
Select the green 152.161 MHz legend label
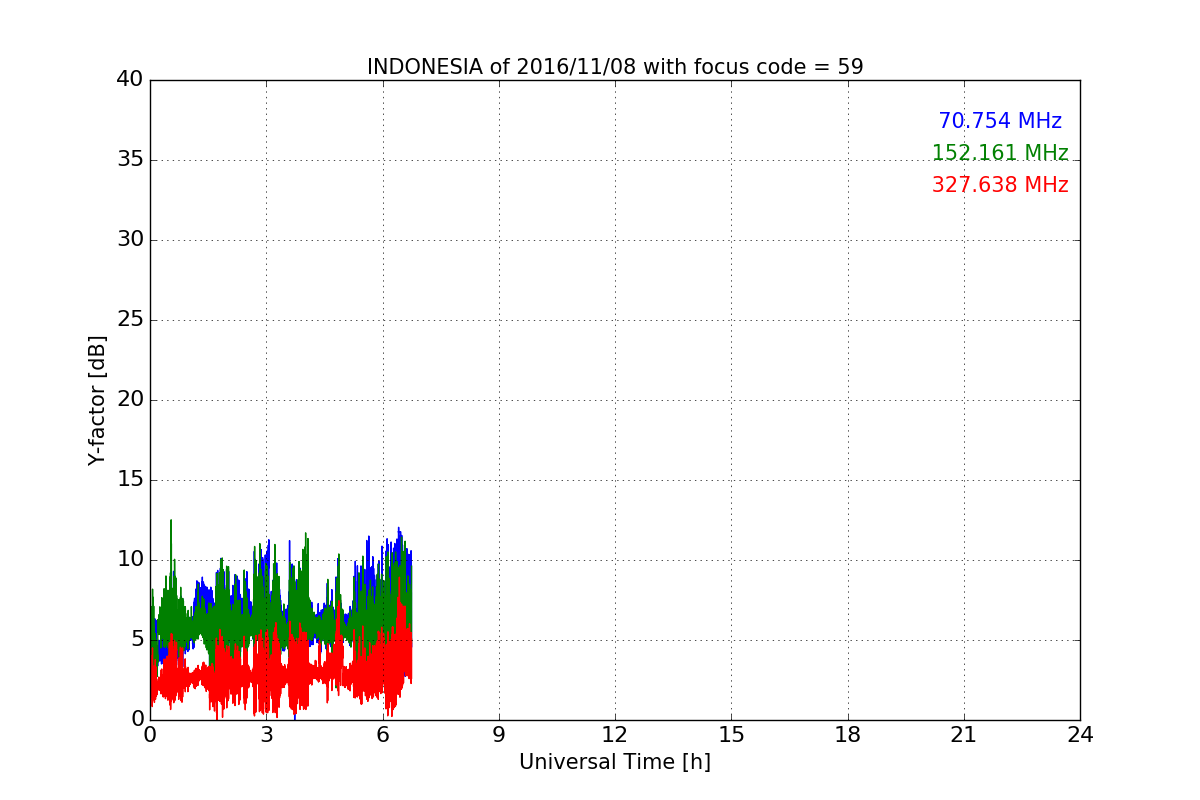pos(1000,153)
